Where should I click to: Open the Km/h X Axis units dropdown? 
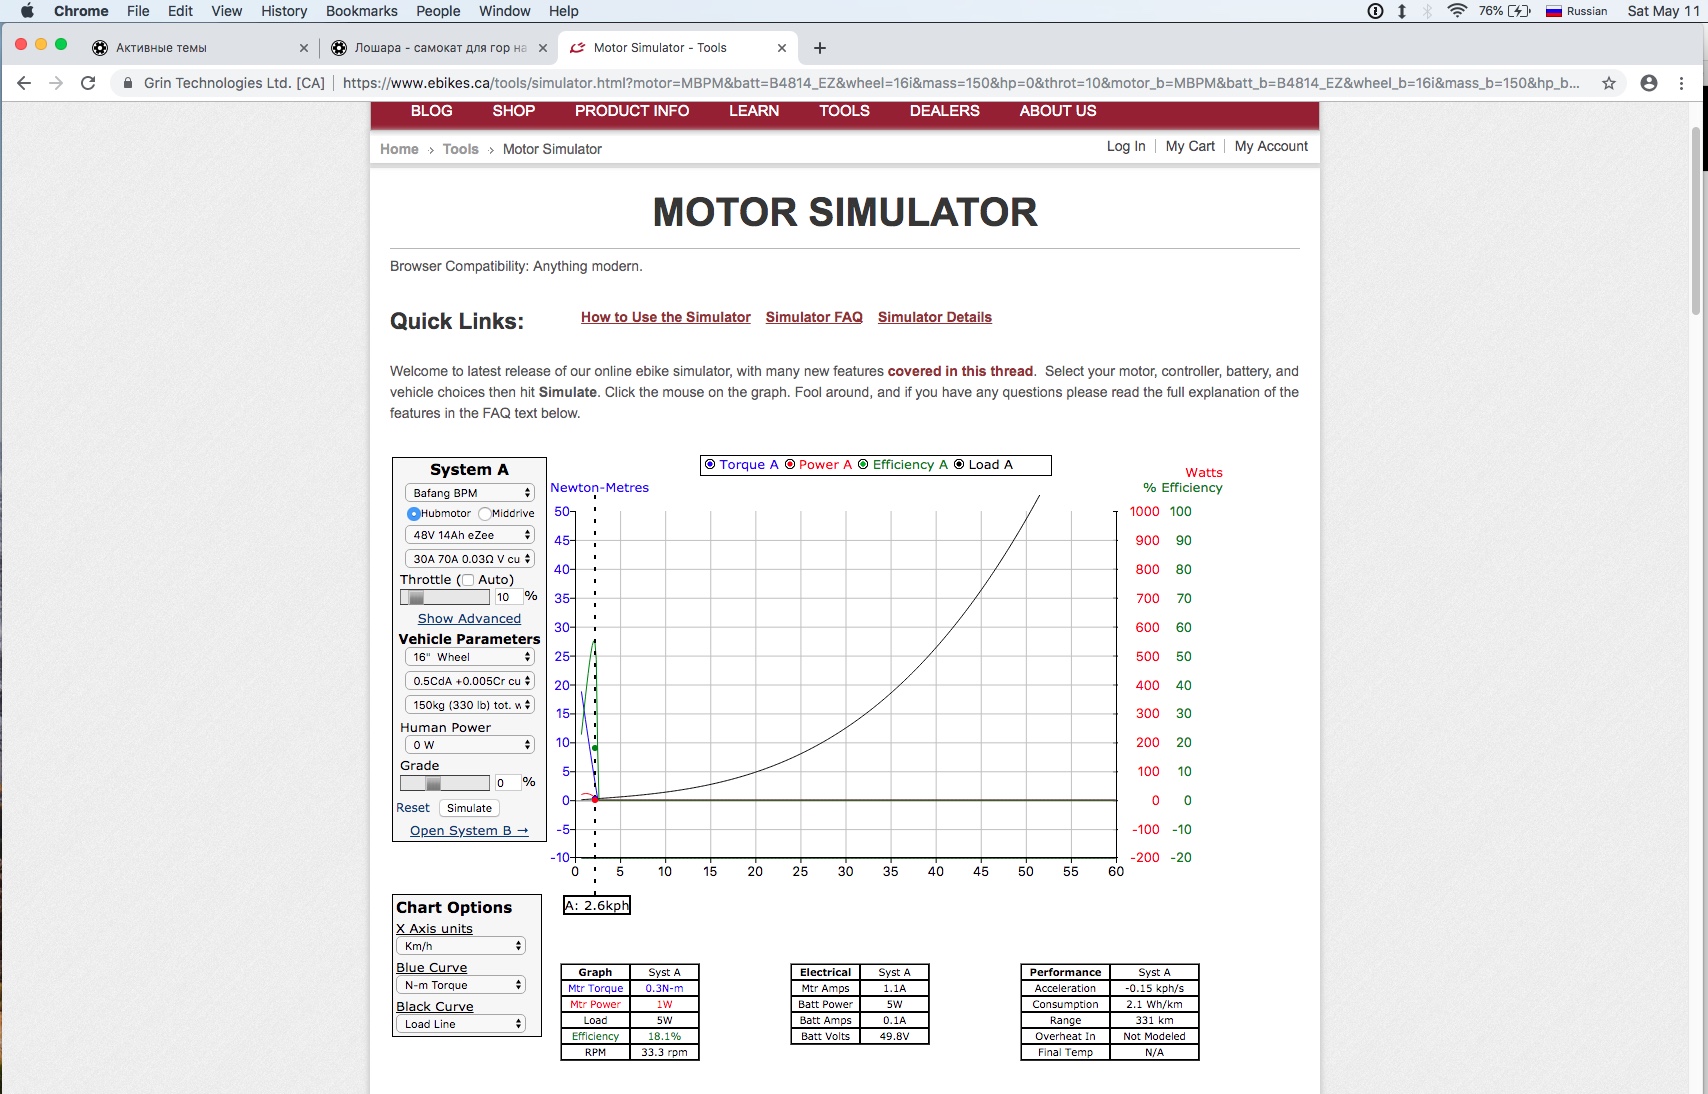pos(464,946)
